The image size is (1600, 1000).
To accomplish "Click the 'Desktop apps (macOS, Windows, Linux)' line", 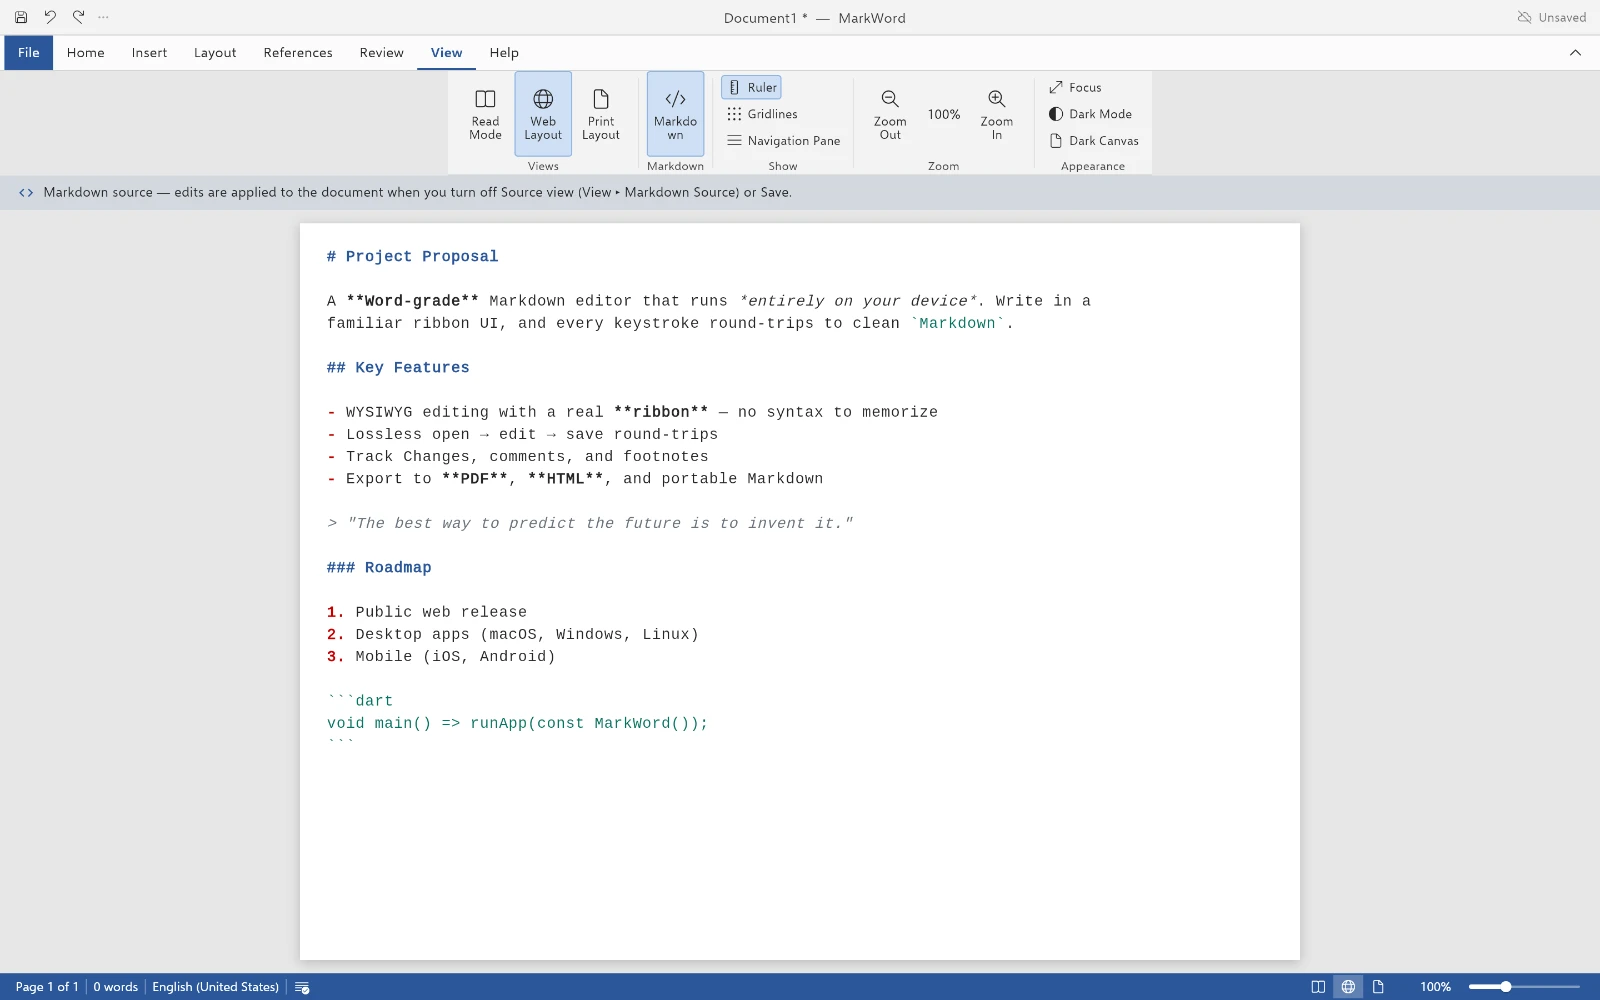I will point(513,635).
